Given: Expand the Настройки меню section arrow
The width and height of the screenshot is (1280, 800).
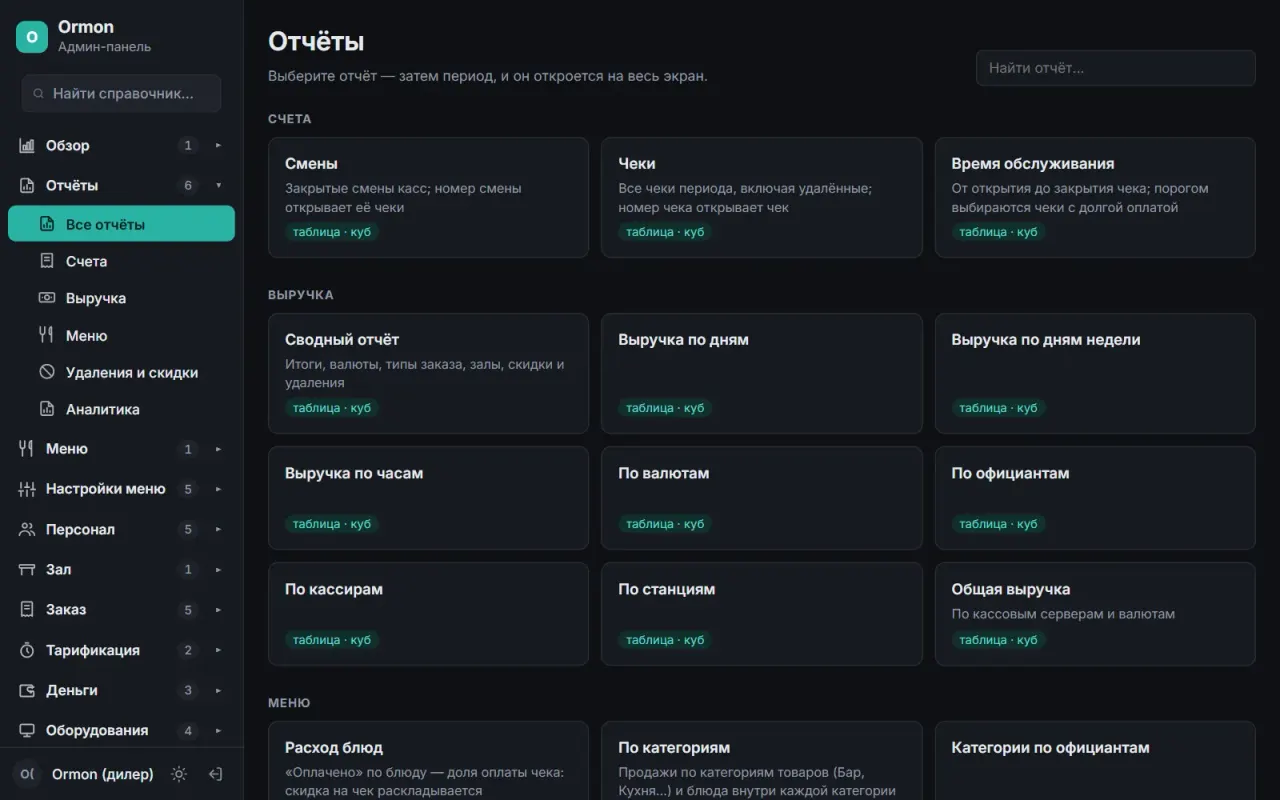Looking at the screenshot, I should (x=218, y=489).
